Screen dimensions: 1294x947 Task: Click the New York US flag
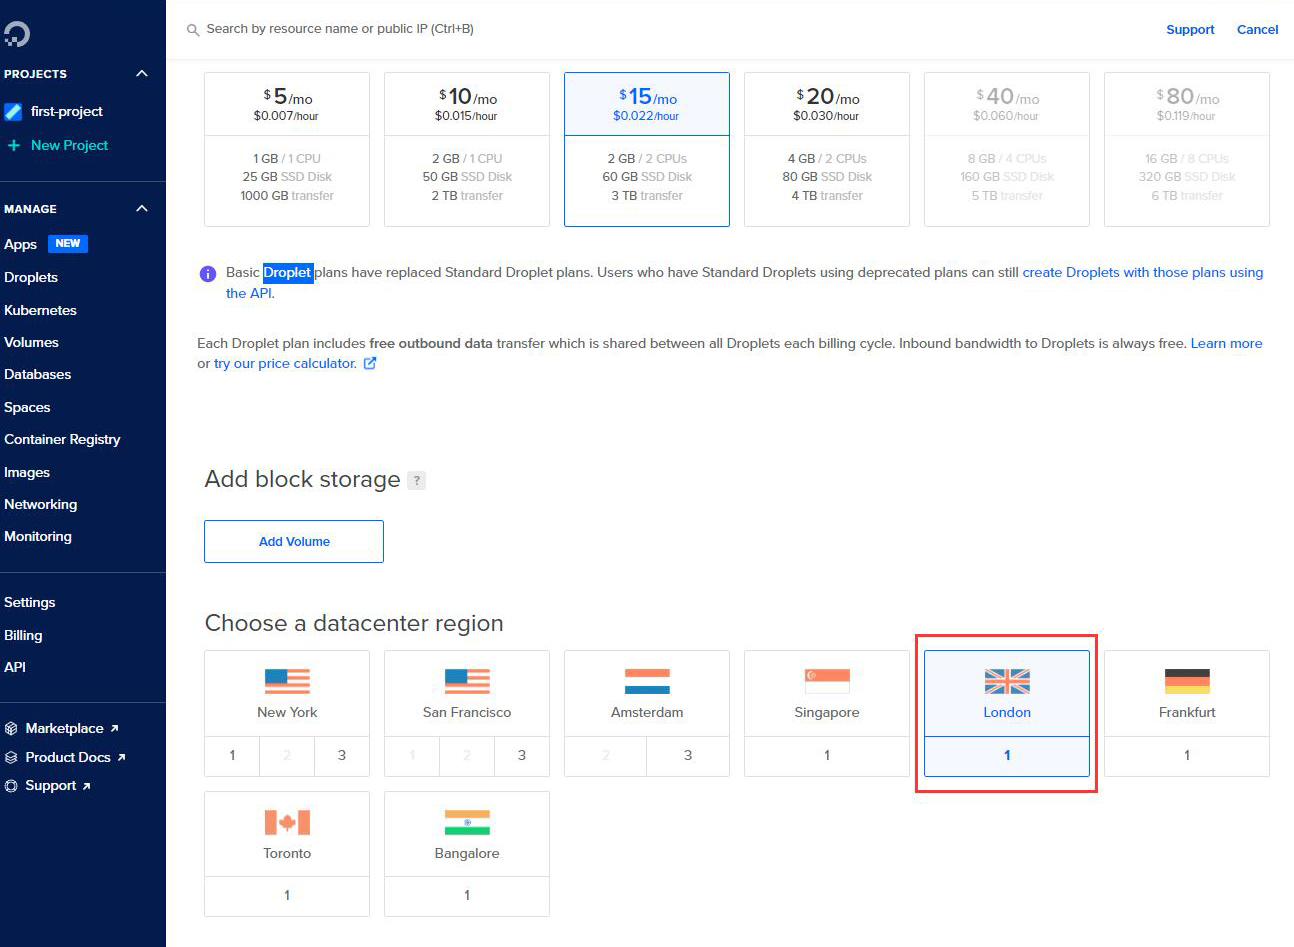(287, 681)
